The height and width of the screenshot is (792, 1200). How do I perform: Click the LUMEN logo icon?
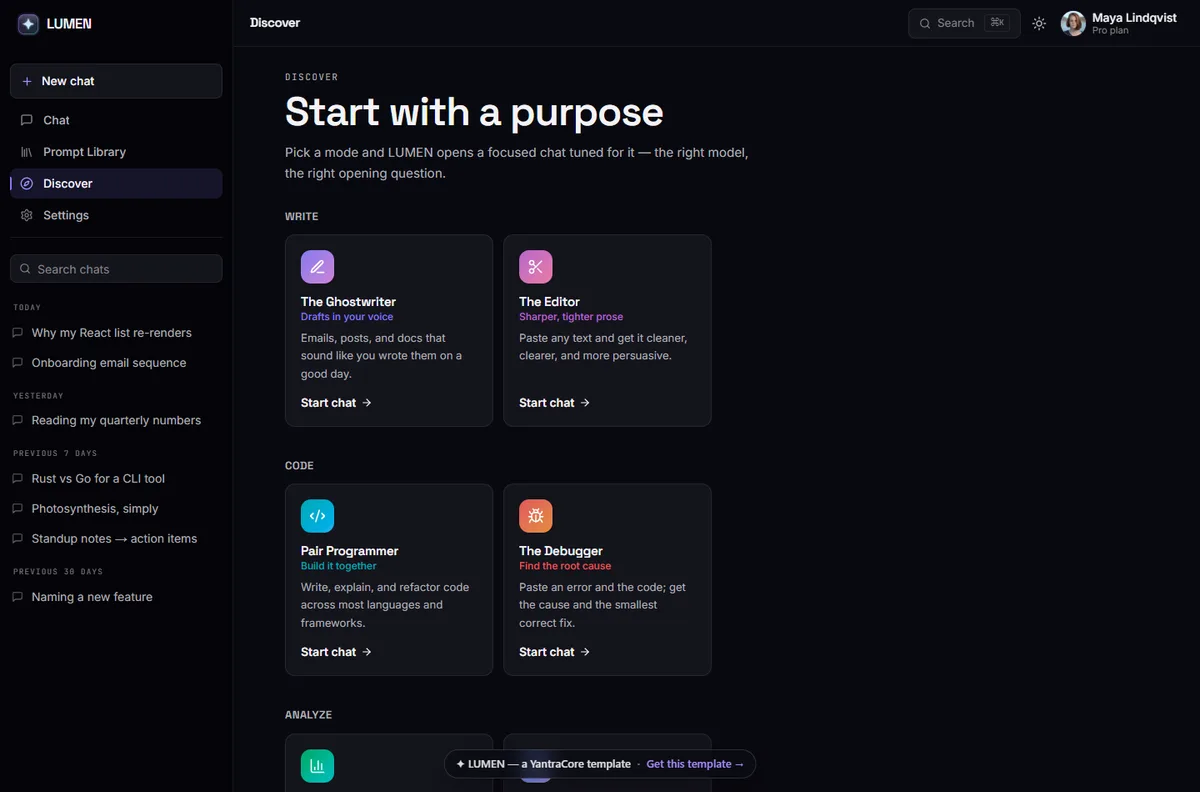point(28,24)
